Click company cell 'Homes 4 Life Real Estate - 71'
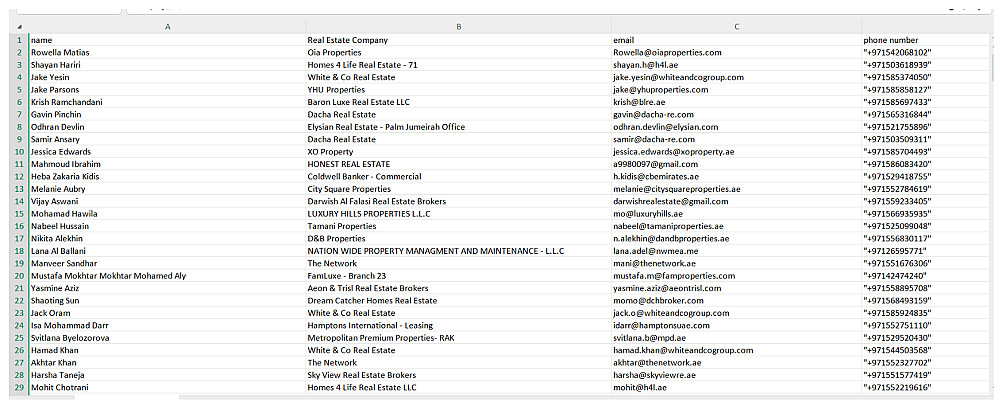The height and width of the screenshot is (404, 1000). [x=458, y=65]
